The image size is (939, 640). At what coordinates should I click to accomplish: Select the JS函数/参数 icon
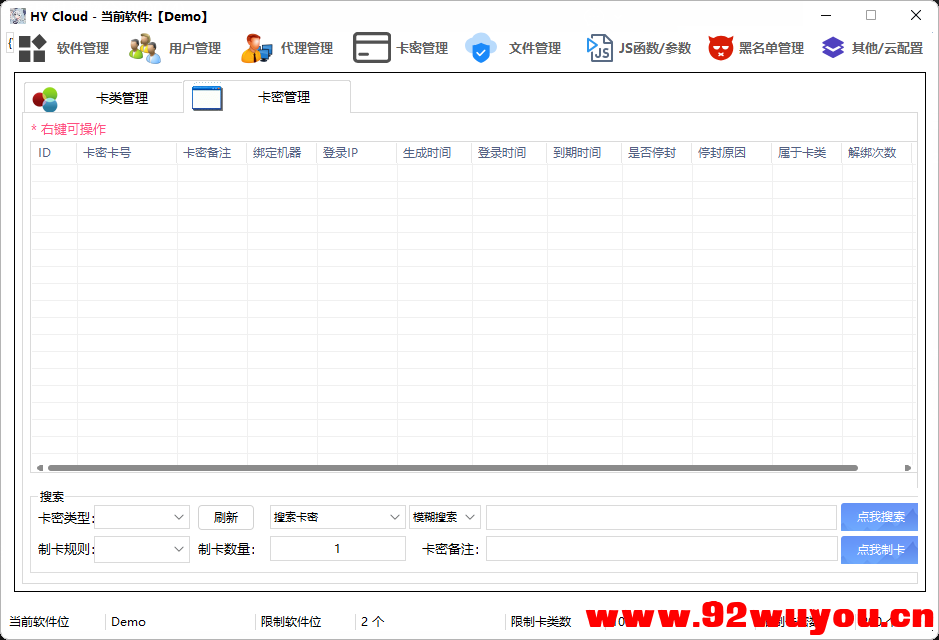pyautogui.click(x=600, y=47)
